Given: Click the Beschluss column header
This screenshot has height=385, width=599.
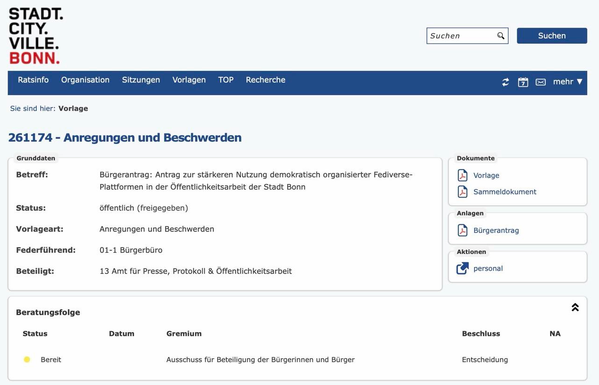Looking at the screenshot, I should pyautogui.click(x=481, y=333).
